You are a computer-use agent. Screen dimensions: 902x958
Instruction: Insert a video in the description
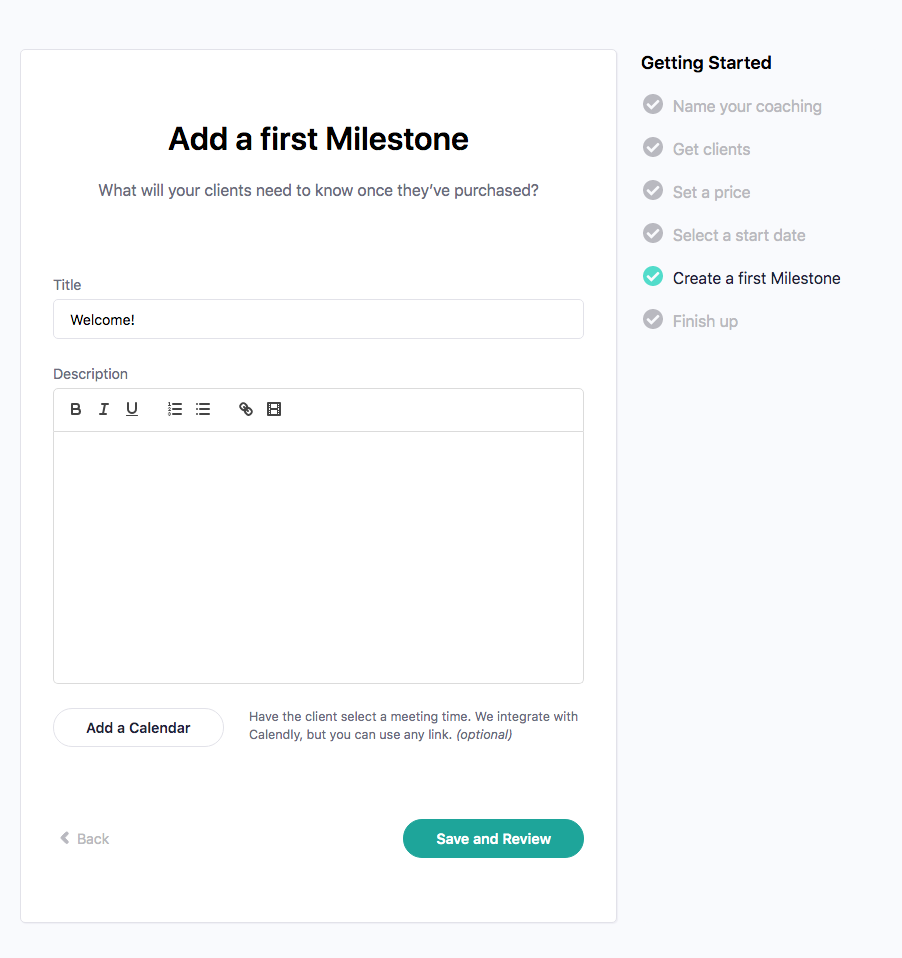pyautogui.click(x=274, y=409)
